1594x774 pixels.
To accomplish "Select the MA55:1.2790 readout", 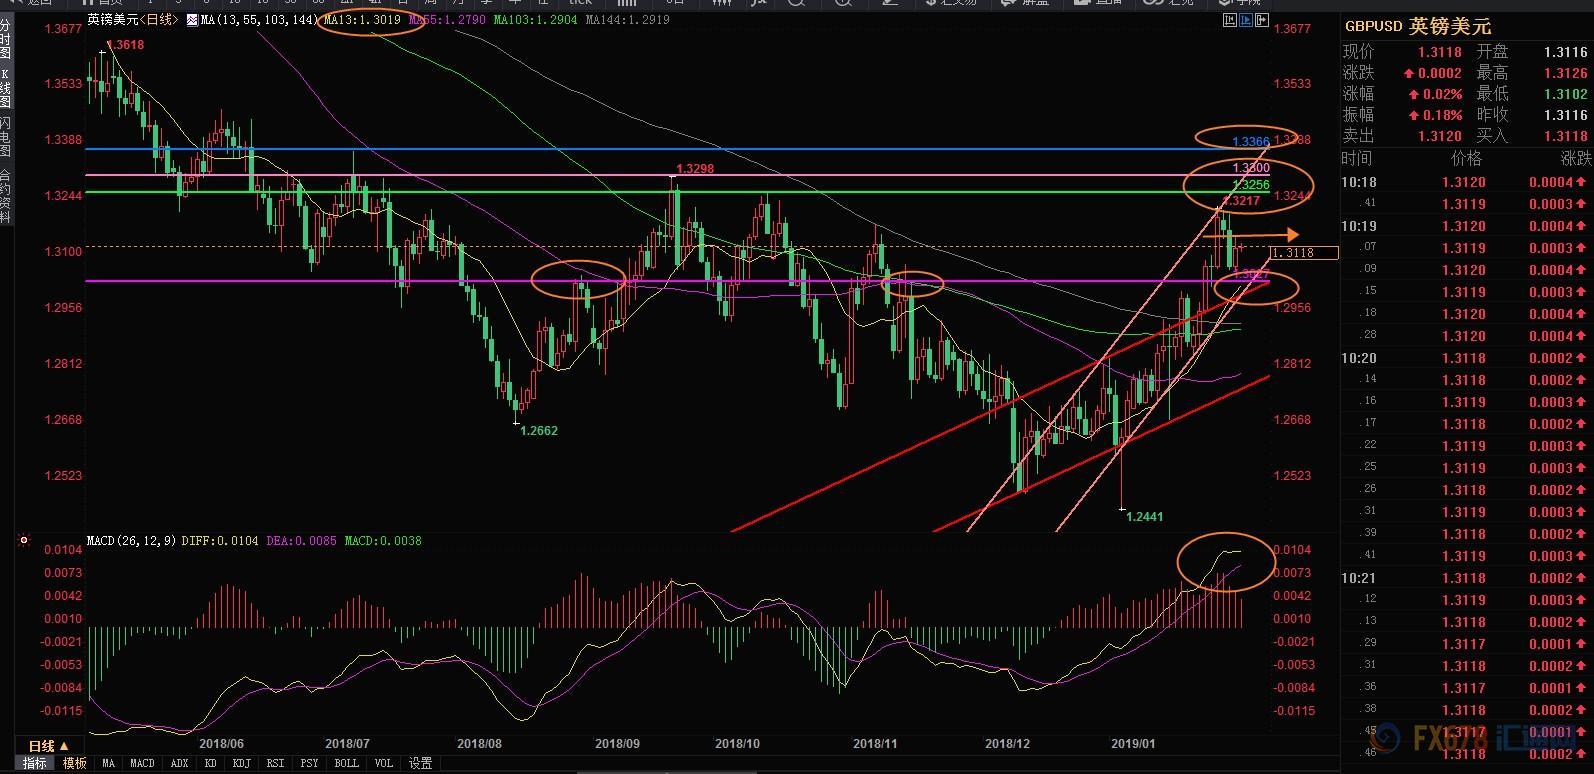I will coord(447,19).
